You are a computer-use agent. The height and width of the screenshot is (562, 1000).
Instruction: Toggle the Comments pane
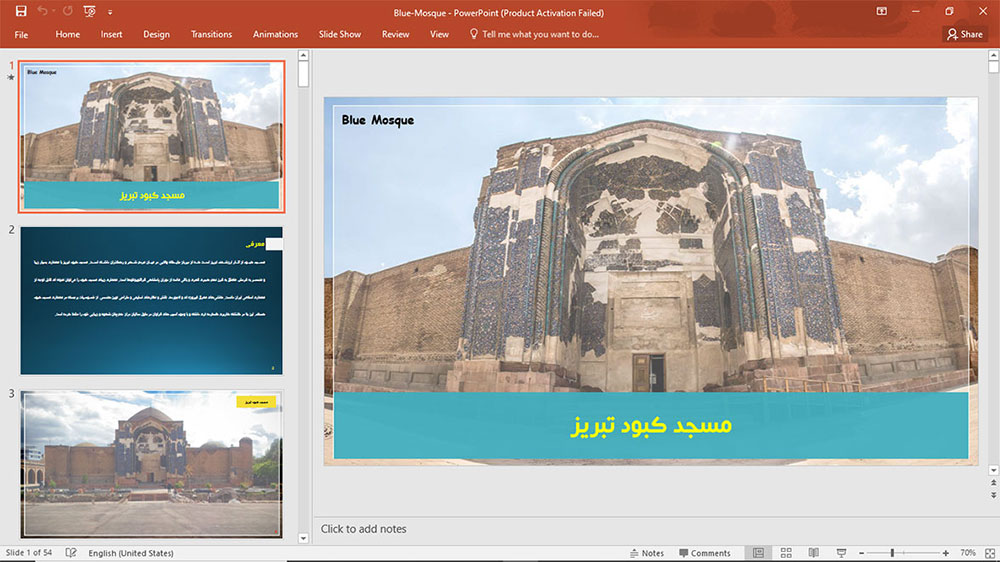click(x=705, y=553)
